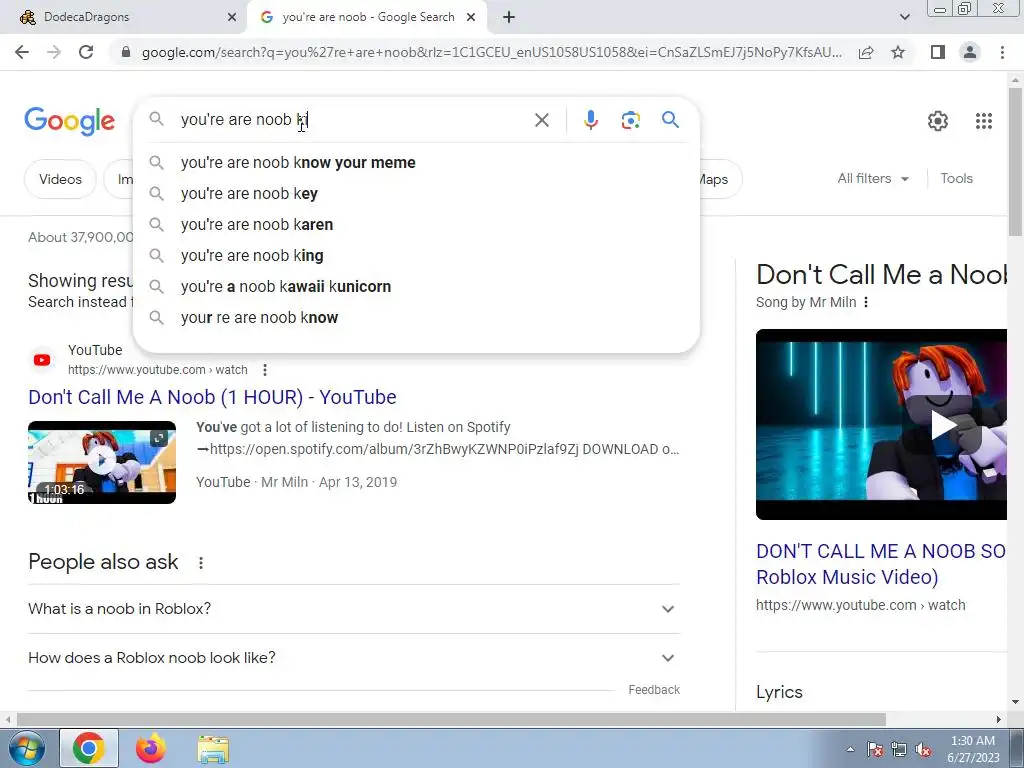Open Chrome profile avatar

970,52
